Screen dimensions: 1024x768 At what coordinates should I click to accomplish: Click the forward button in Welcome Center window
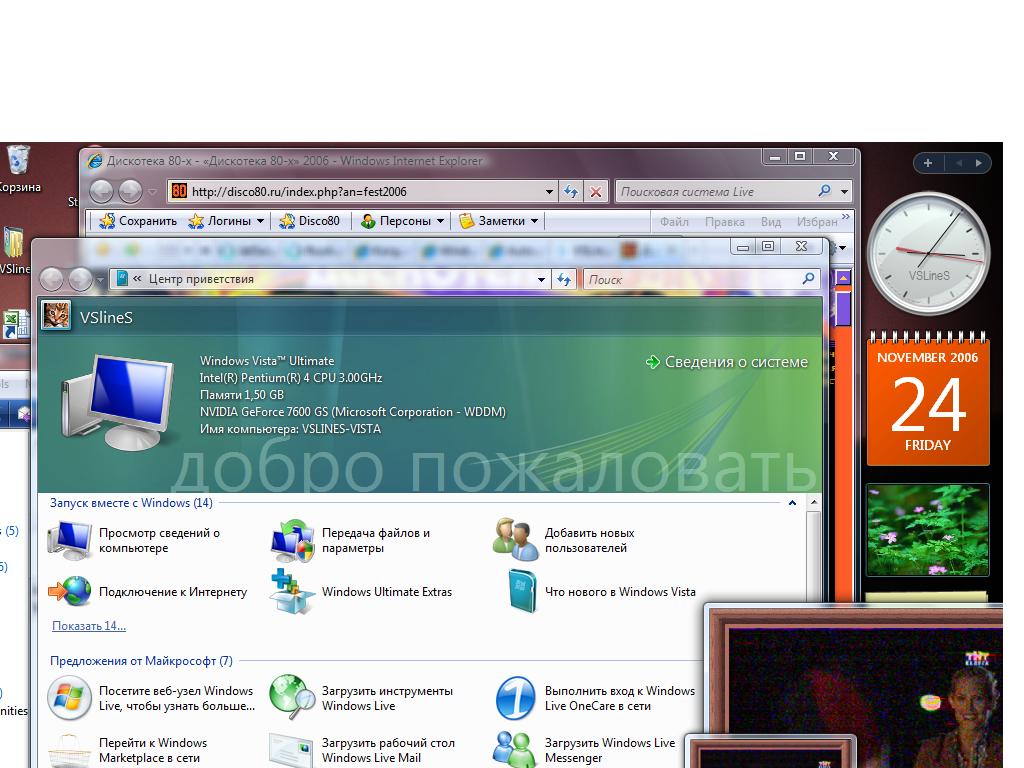coord(80,280)
